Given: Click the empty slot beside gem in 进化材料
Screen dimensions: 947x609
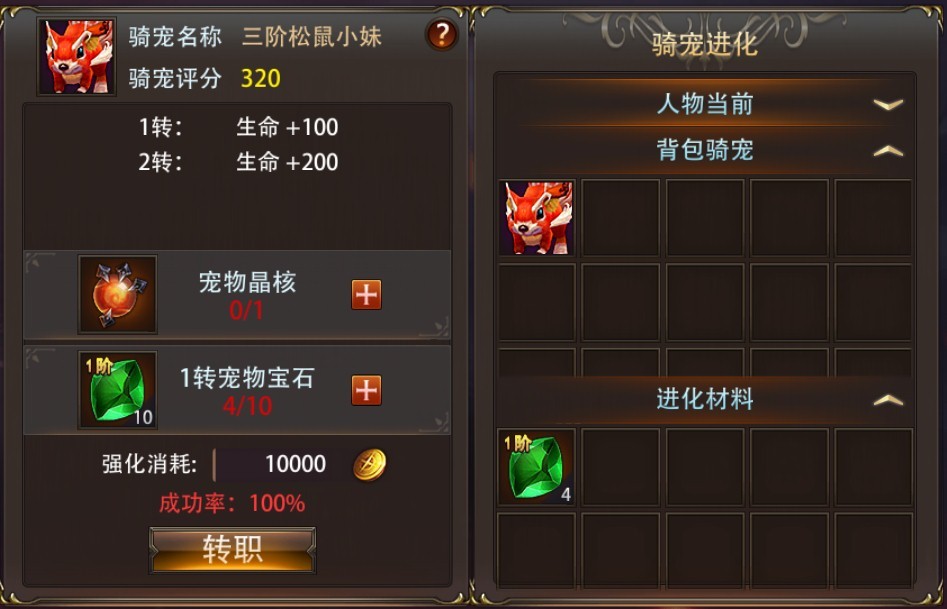Looking at the screenshot, I should click(x=620, y=467).
